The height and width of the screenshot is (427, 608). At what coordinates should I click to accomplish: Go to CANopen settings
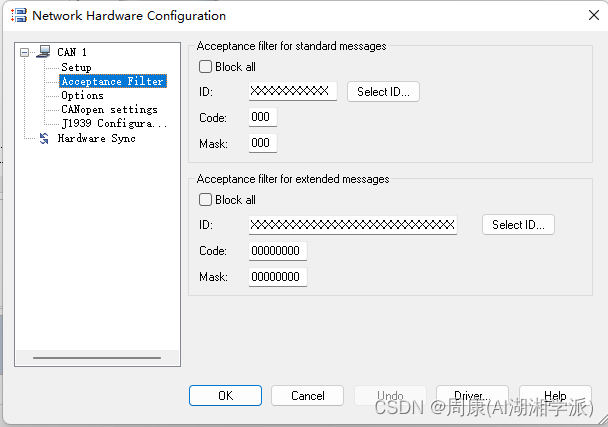(x=109, y=110)
